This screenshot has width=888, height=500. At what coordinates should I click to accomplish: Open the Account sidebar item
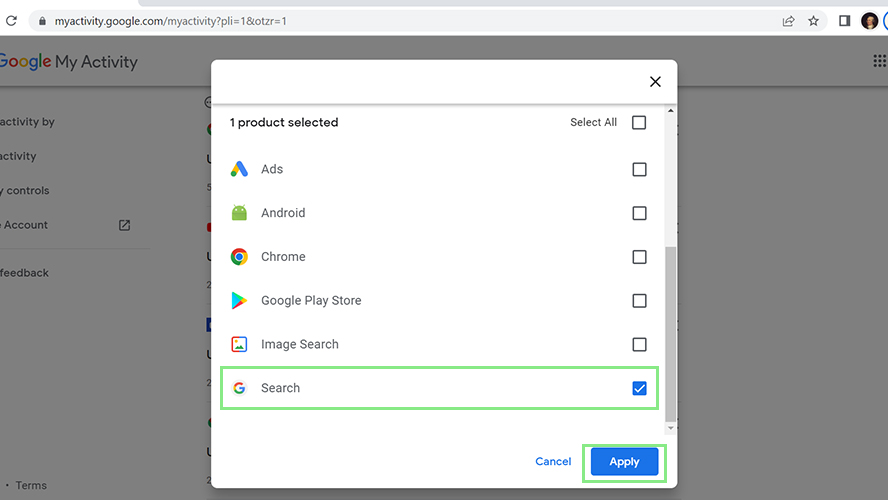coord(25,225)
